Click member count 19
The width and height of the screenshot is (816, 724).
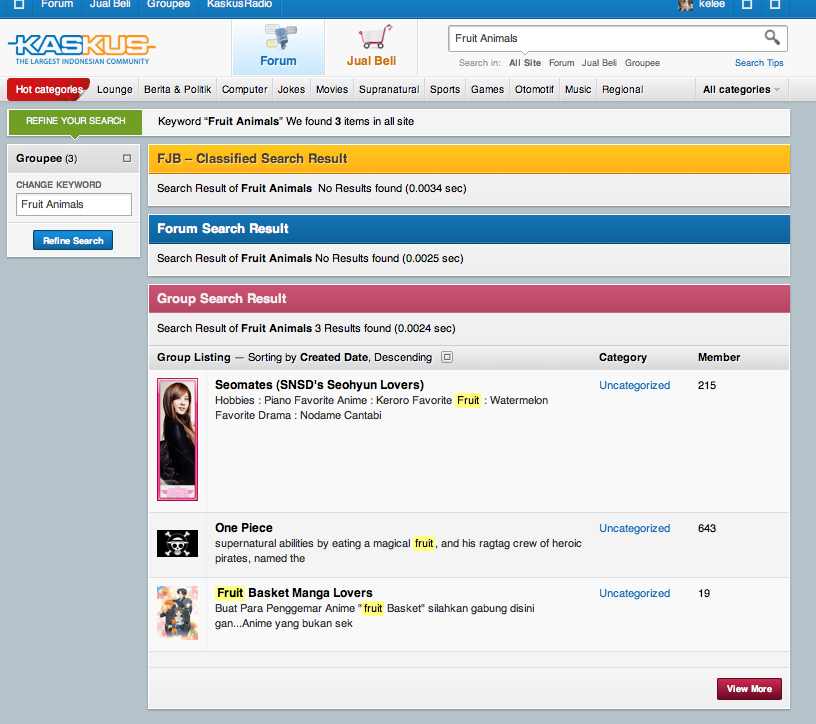(704, 593)
